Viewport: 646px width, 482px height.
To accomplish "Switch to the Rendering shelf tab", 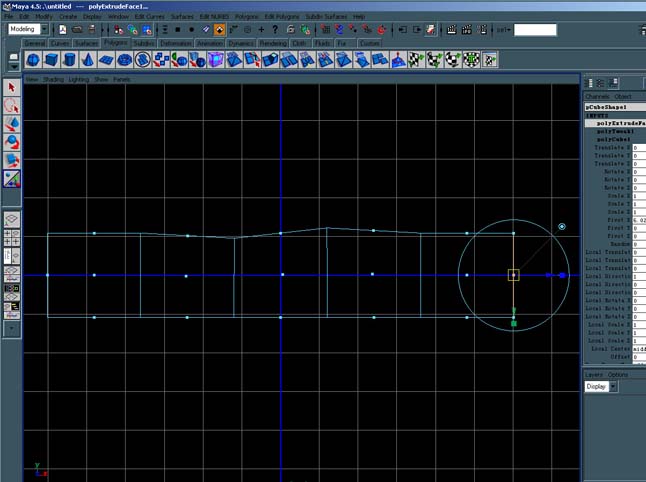I will click(273, 43).
